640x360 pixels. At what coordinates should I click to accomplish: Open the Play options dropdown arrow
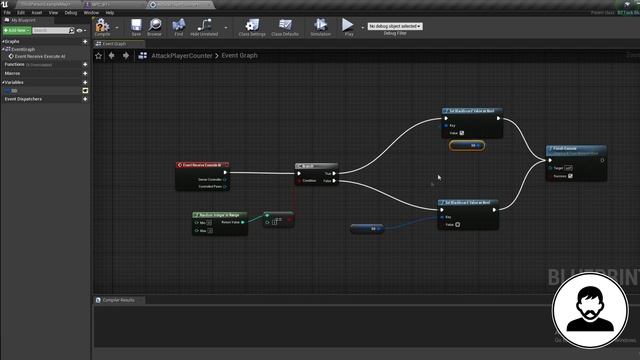click(362, 28)
